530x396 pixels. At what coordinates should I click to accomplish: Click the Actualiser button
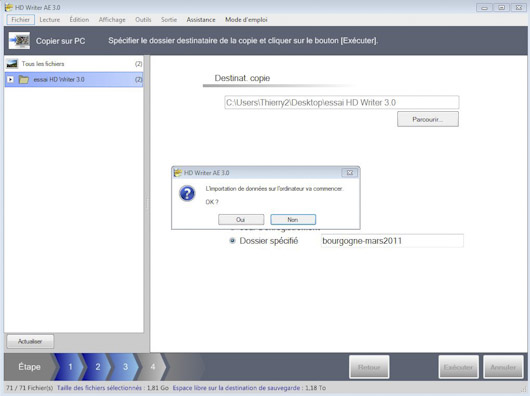tap(30, 341)
